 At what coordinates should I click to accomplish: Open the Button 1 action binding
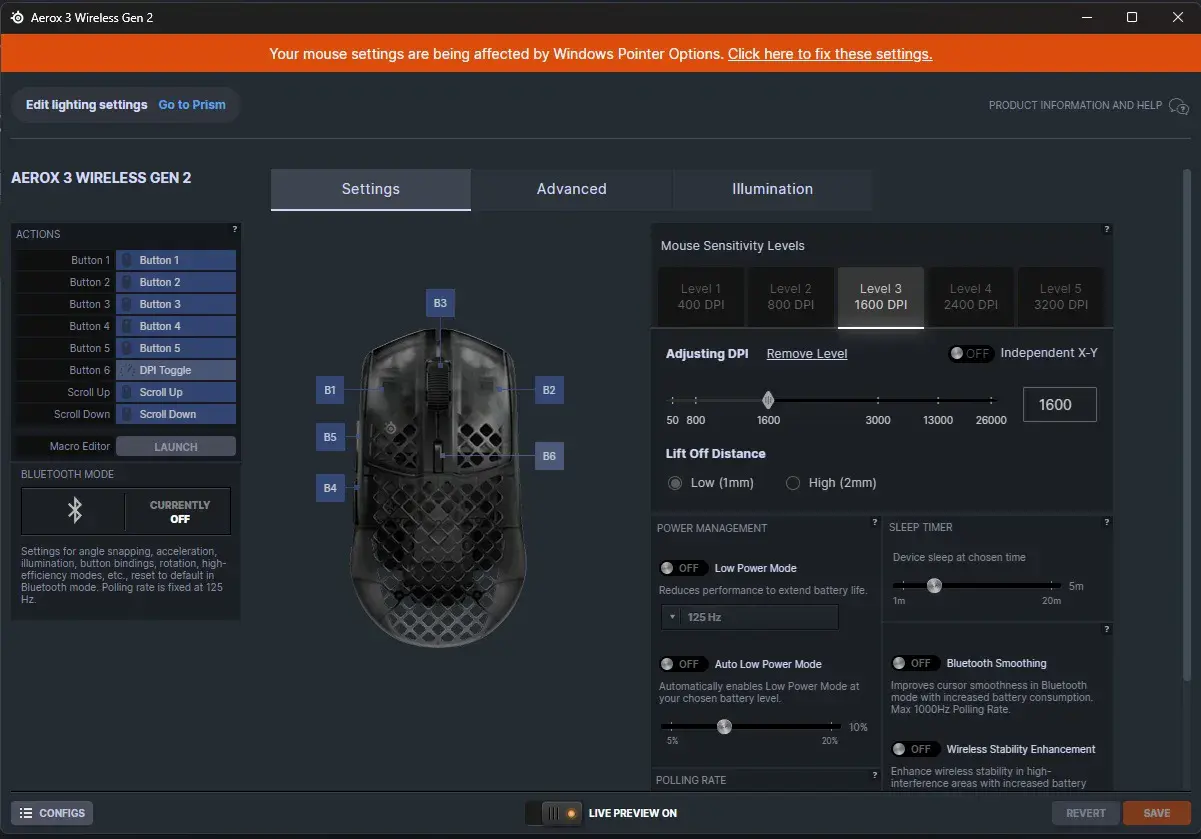pyautogui.click(x=176, y=260)
